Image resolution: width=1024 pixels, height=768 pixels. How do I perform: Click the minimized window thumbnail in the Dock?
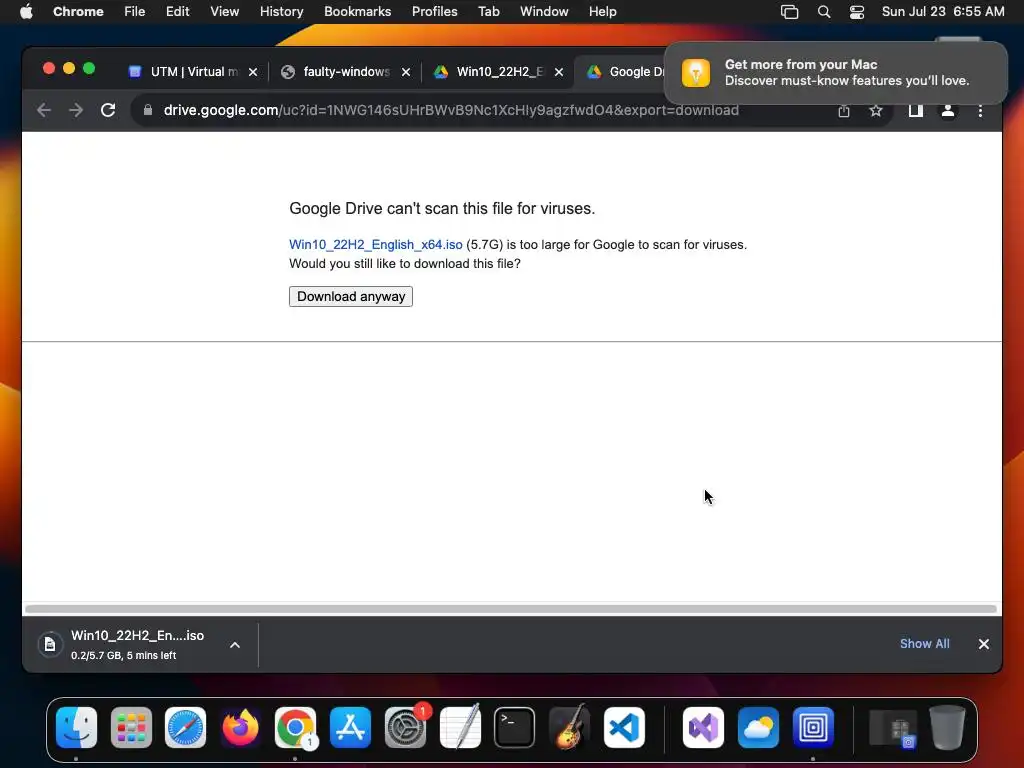893,729
